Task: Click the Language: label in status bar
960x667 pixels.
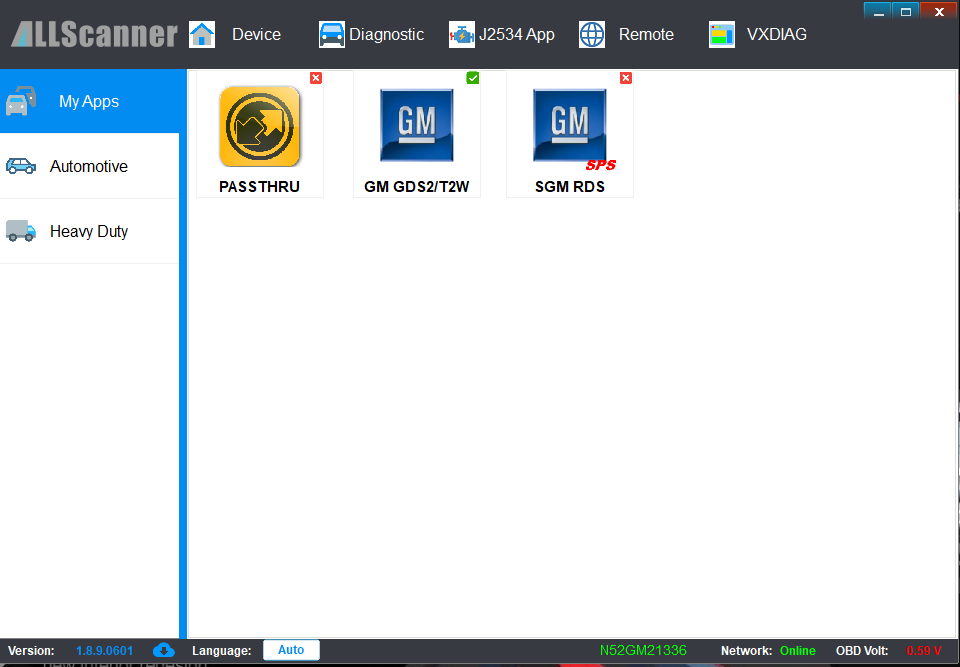Action: click(x=222, y=650)
